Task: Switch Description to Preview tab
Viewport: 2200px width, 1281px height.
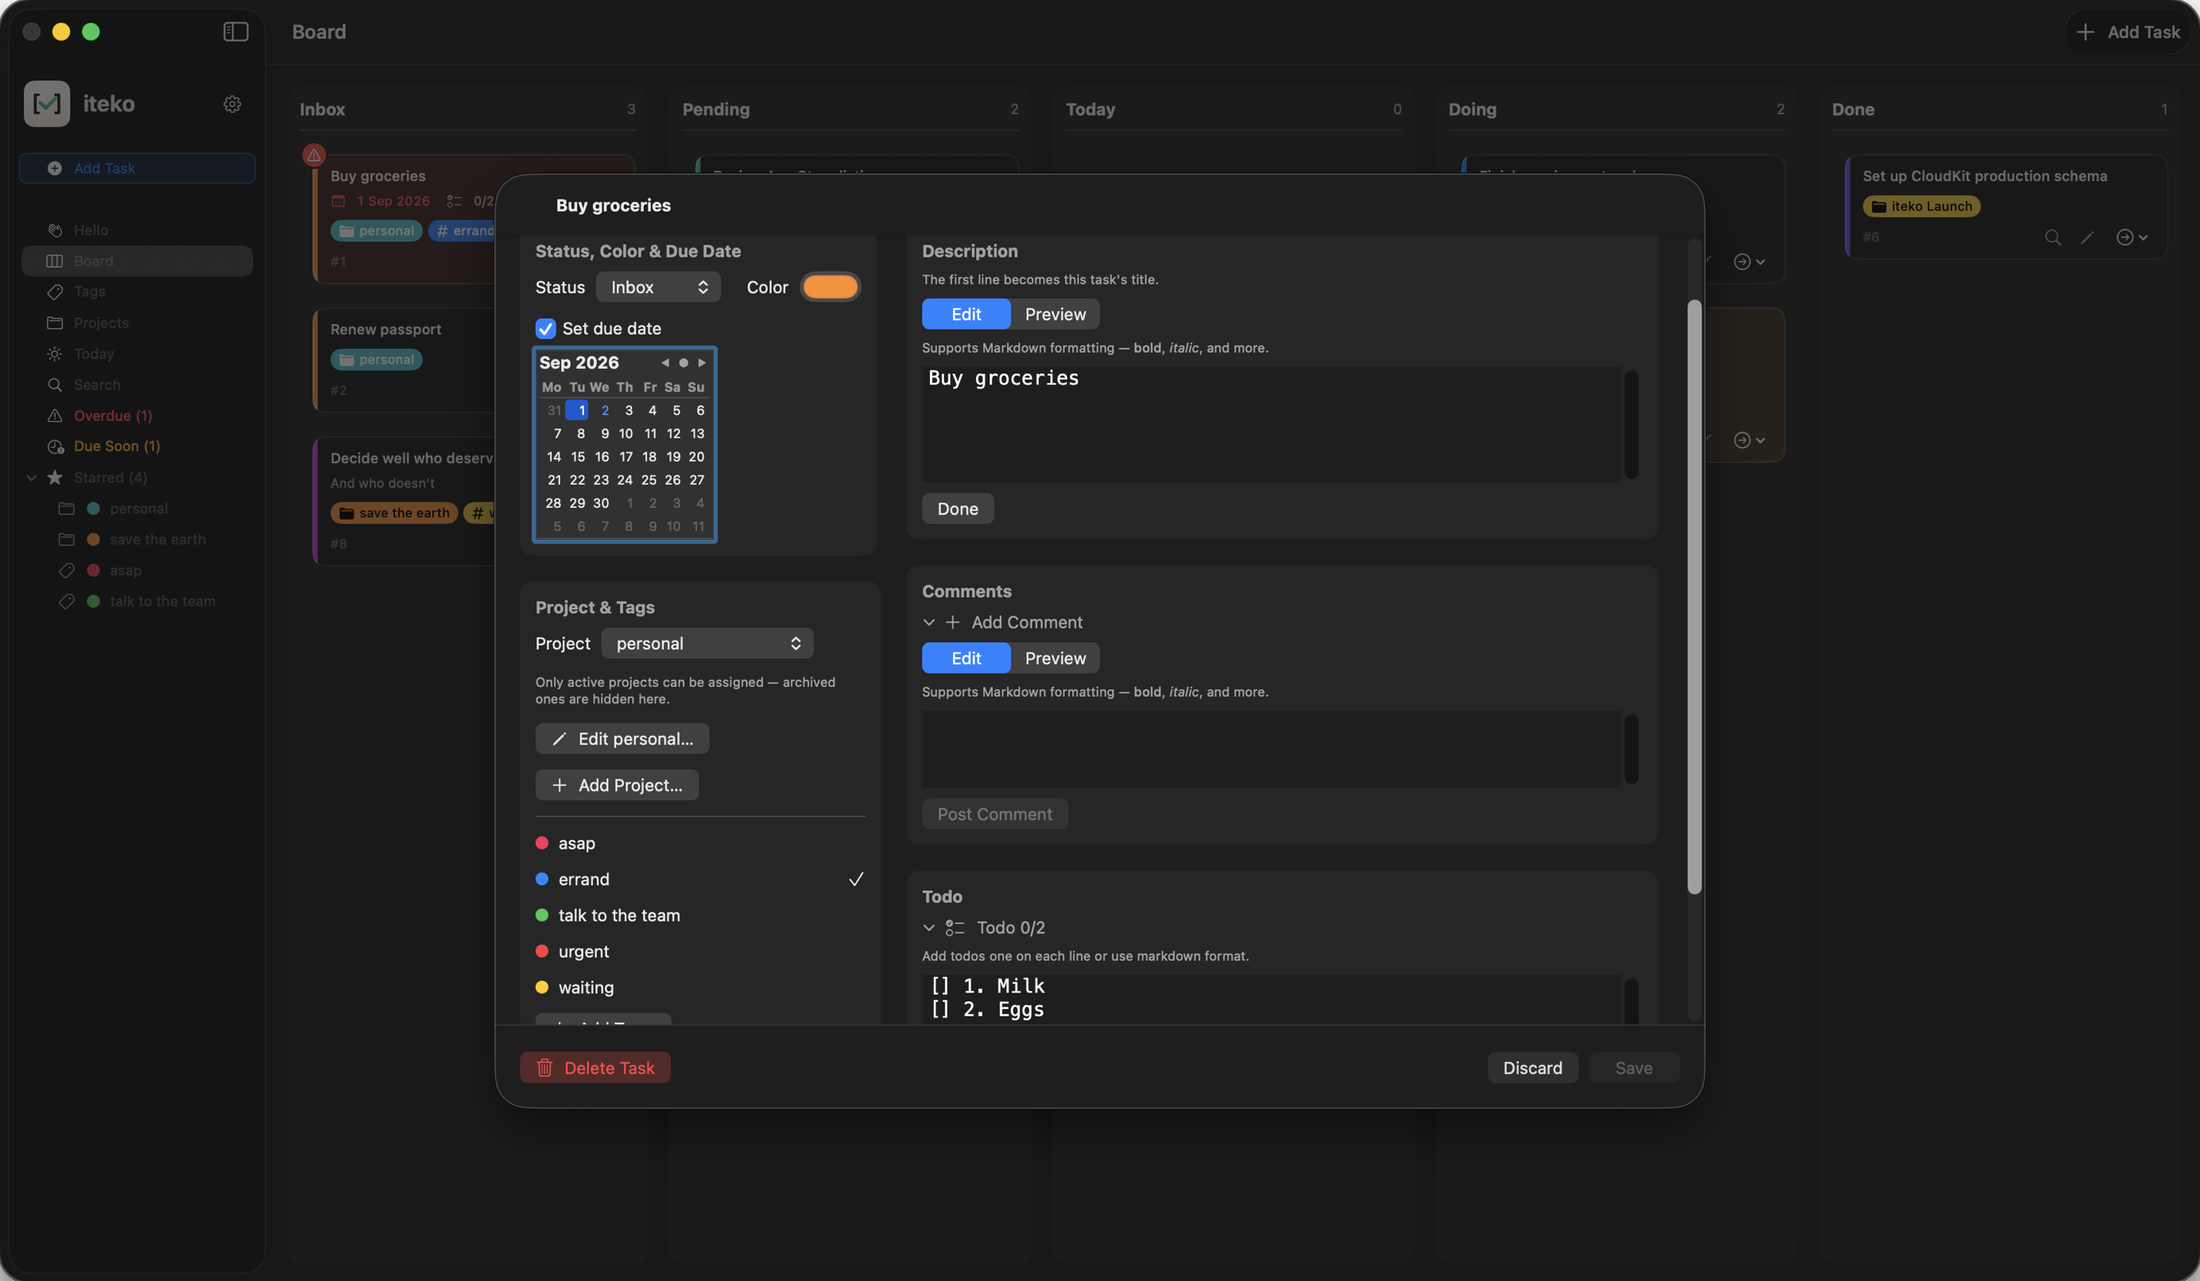Action: click(1055, 314)
